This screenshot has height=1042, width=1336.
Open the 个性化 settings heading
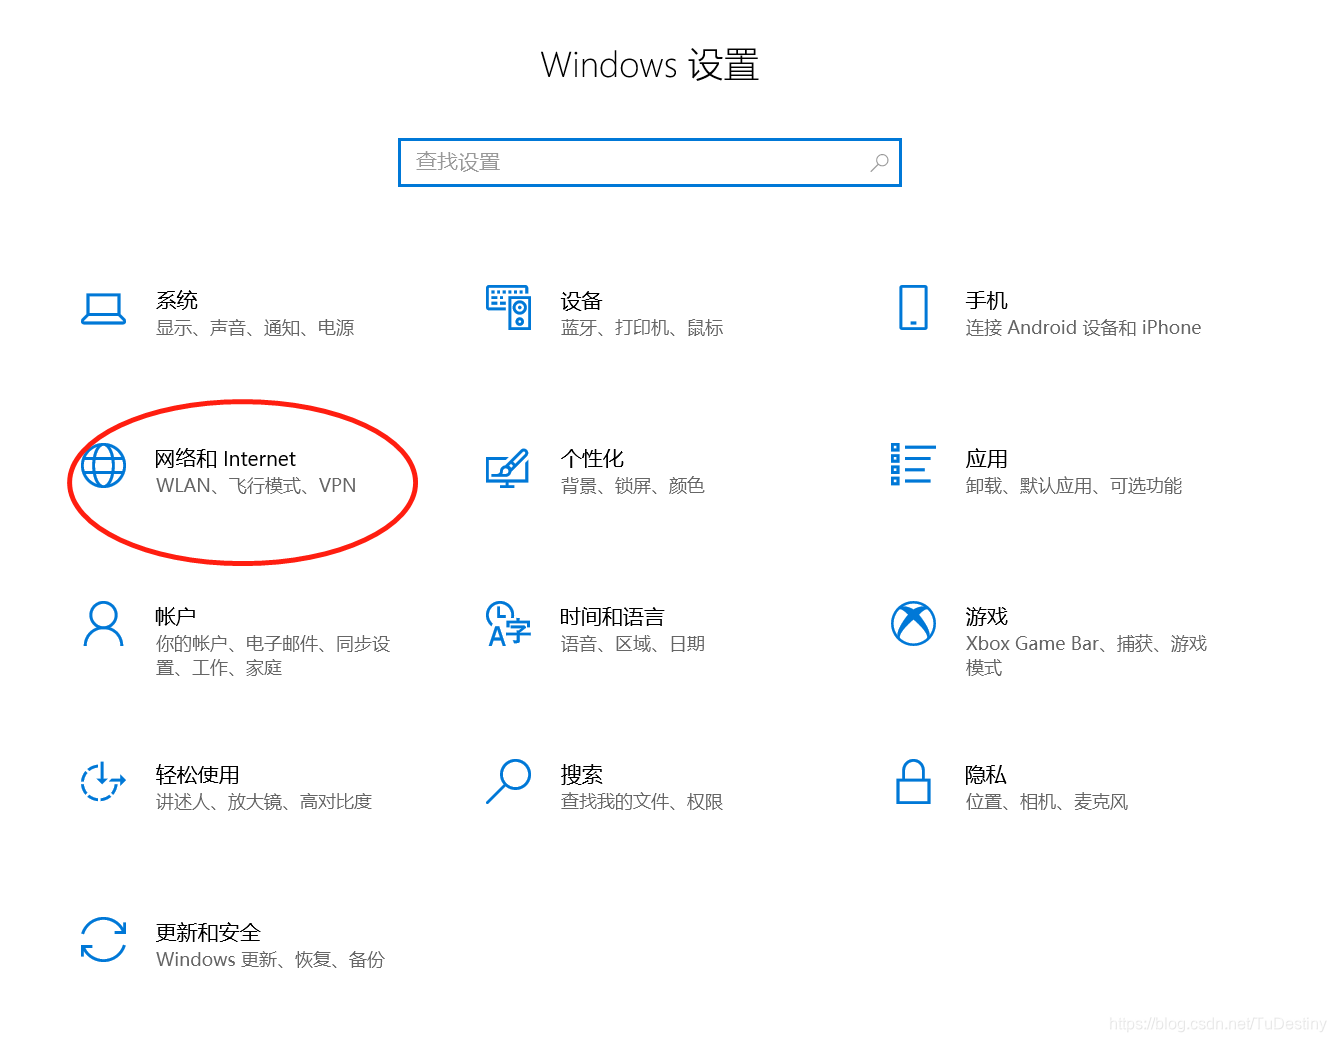click(592, 459)
